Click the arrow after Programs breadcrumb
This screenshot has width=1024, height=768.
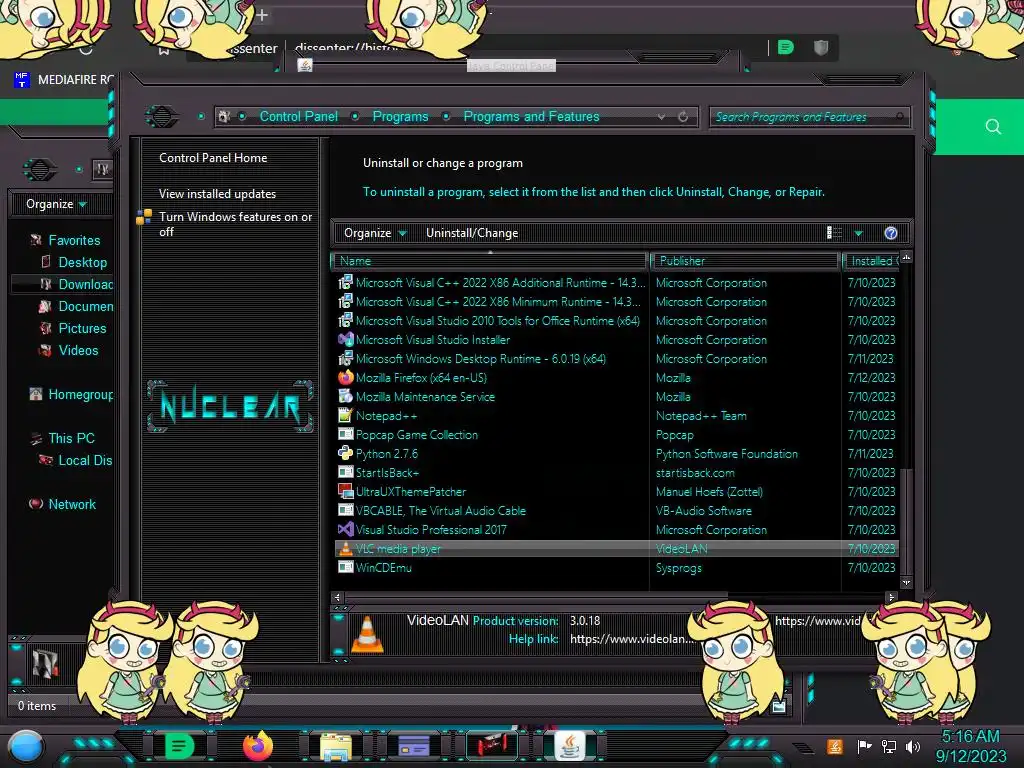[446, 116]
